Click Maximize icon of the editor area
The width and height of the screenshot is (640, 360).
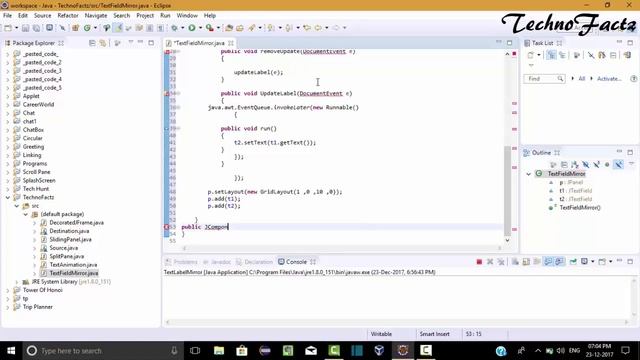click(509, 42)
